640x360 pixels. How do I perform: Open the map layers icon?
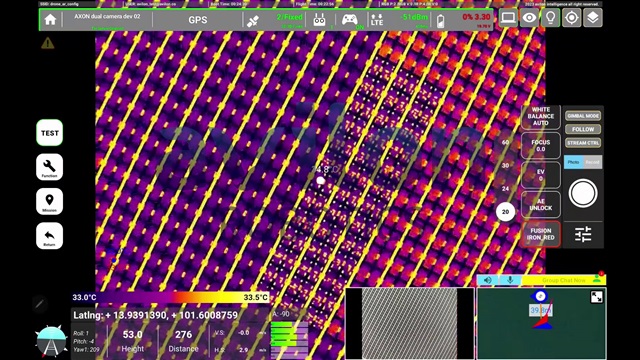593,18
